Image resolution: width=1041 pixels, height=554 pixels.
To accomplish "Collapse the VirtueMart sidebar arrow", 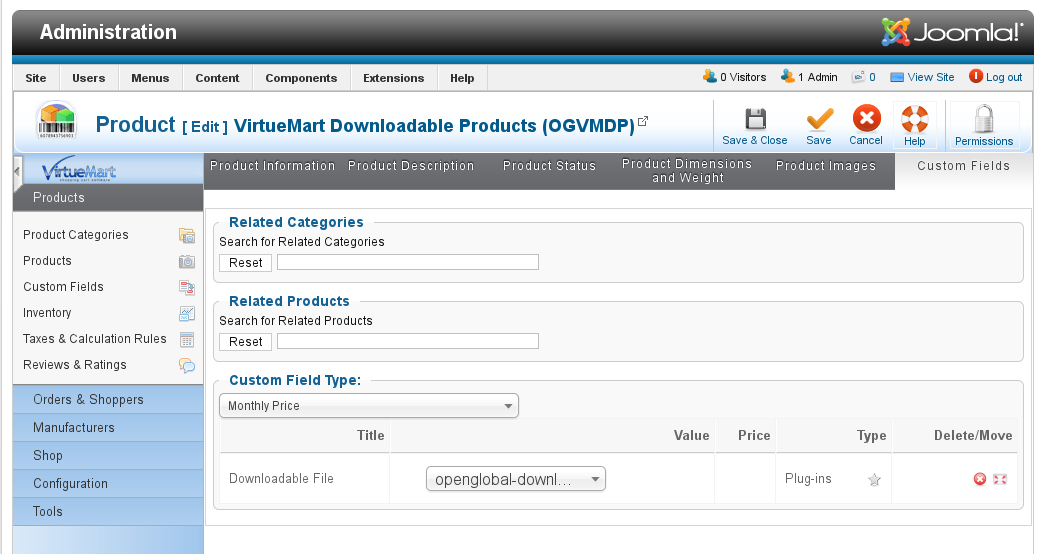I will coord(17,171).
